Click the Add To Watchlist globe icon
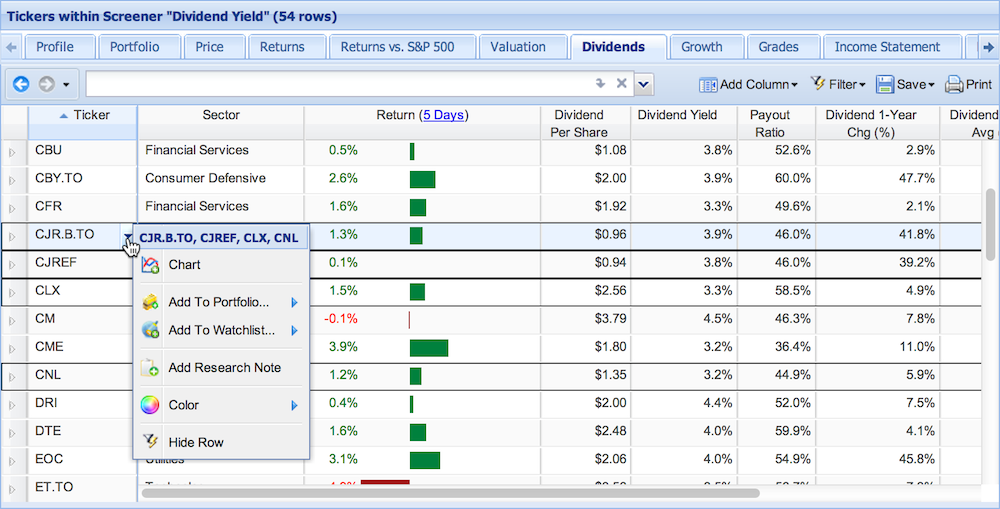Screen dimensions: 1000x509 coord(150,330)
